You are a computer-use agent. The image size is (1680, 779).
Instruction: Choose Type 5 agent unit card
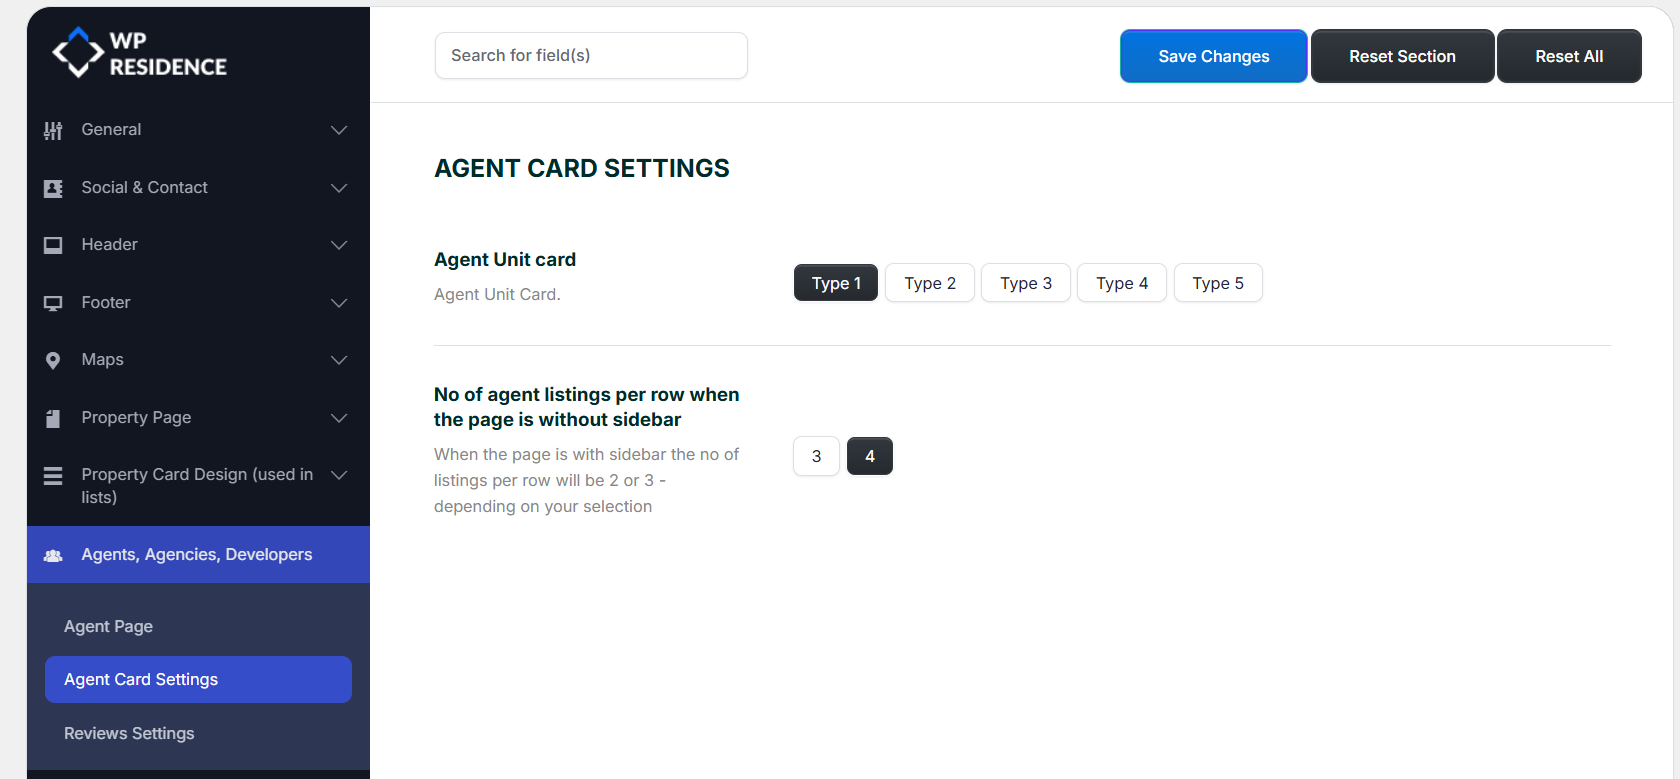[x=1217, y=283]
